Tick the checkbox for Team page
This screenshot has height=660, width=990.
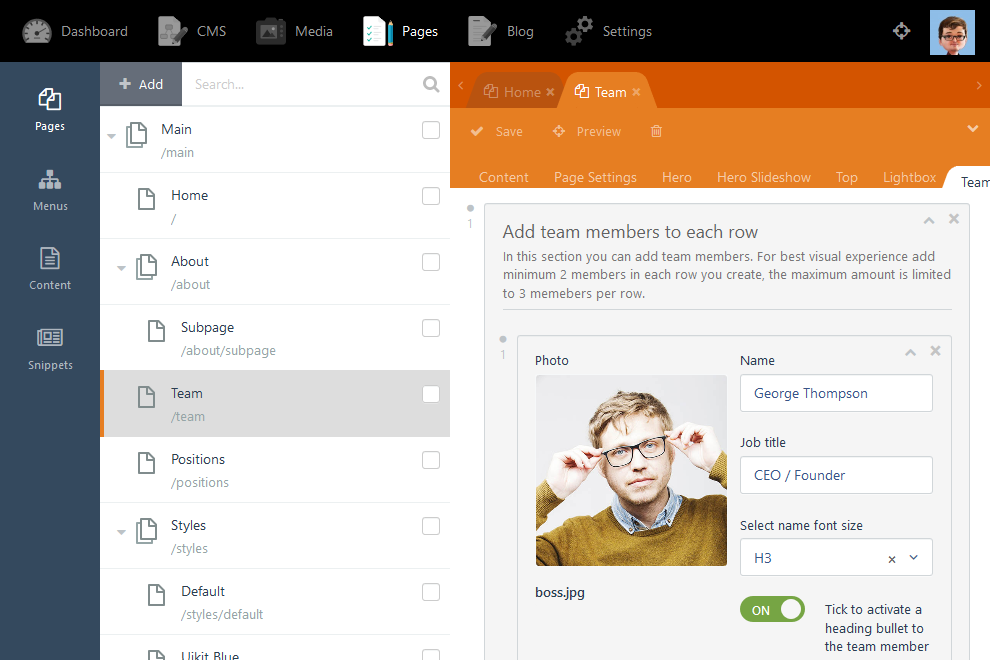431,394
